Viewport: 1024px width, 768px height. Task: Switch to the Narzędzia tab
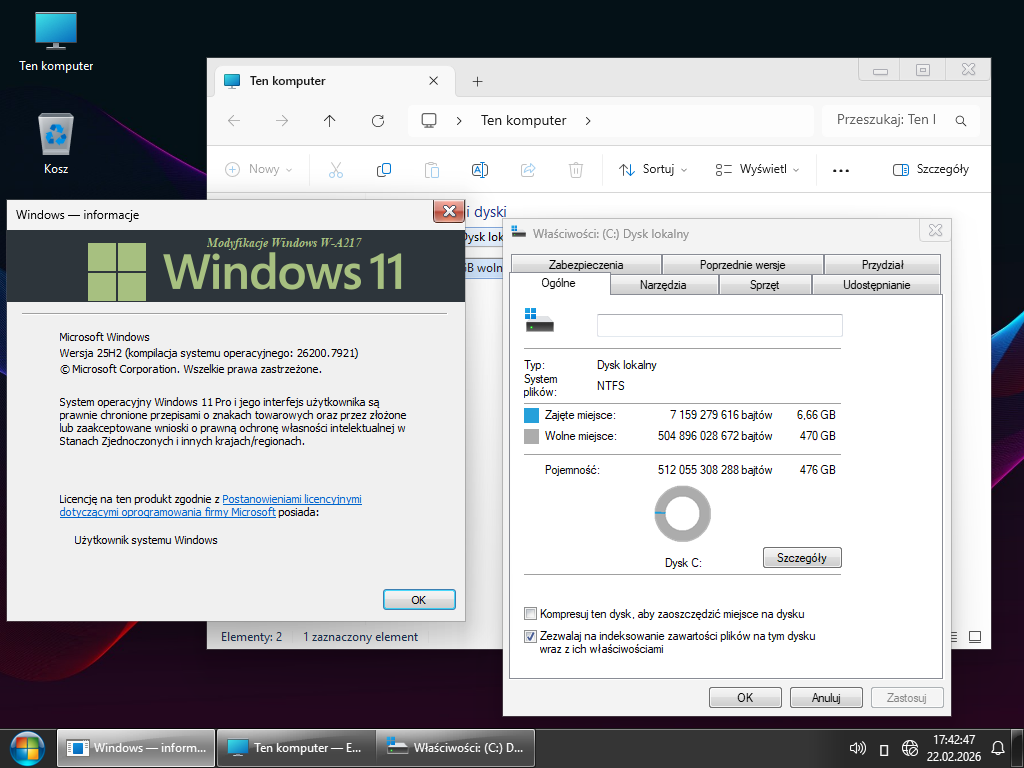pos(662,285)
